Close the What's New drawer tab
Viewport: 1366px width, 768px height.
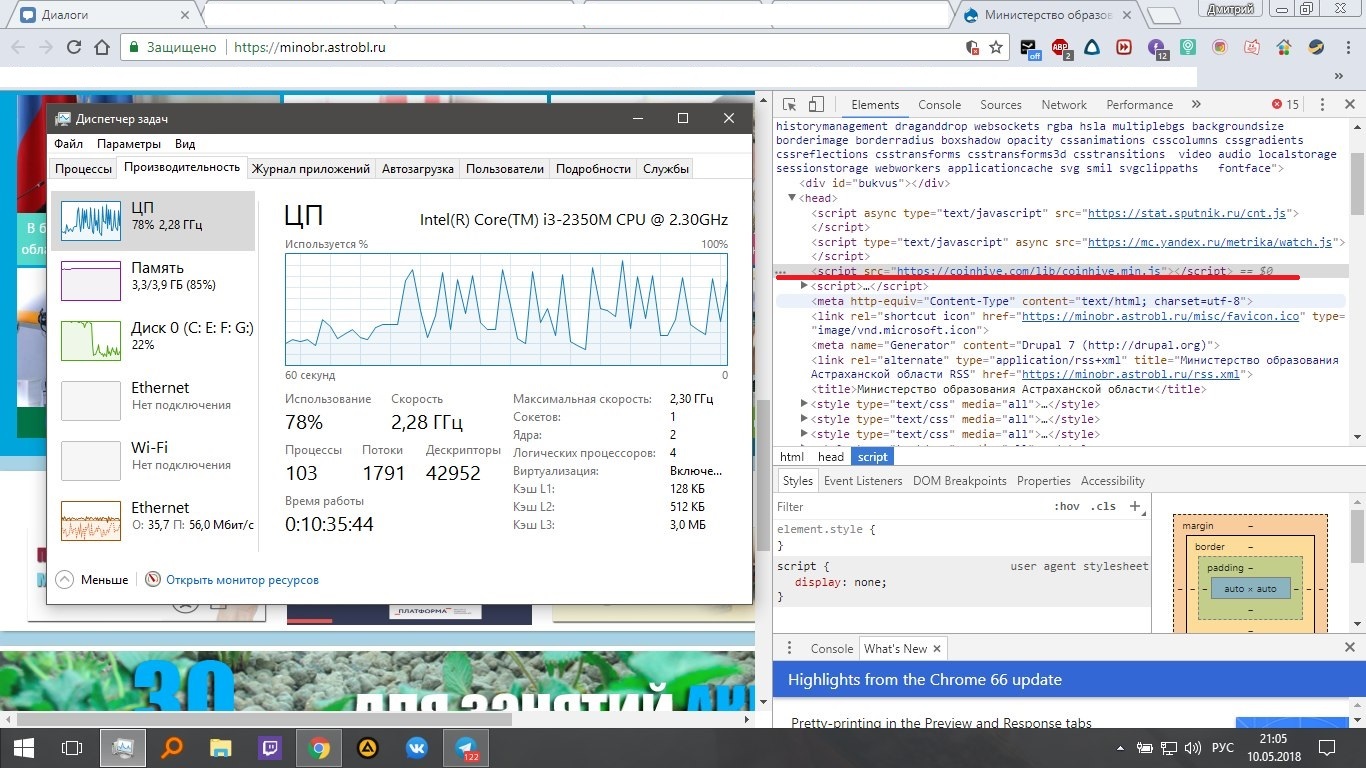[x=936, y=648]
